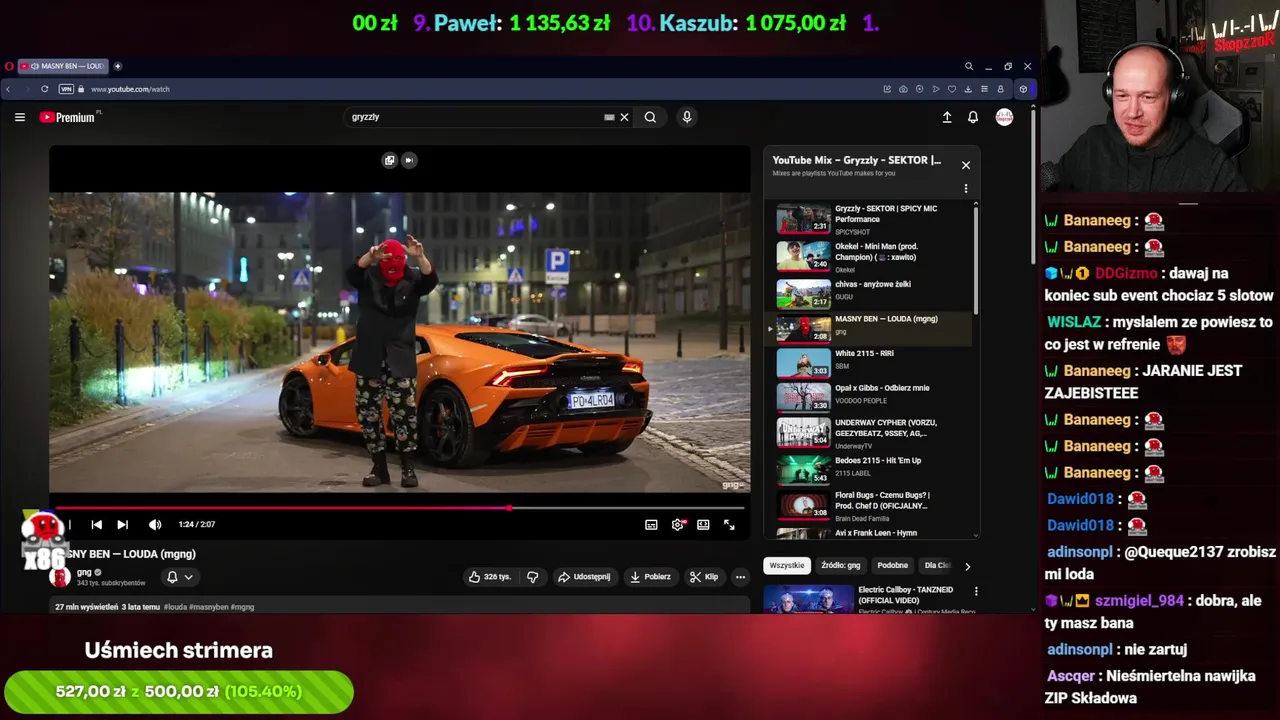Viewport: 1280px width, 720px height.
Task: Open the three-dot more actions under video
Action: coord(740,577)
